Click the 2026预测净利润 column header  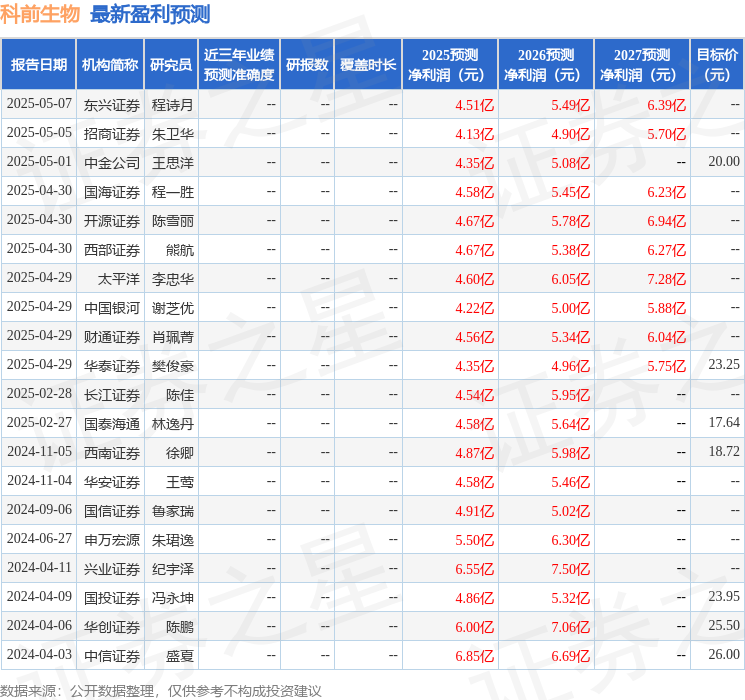coord(546,65)
